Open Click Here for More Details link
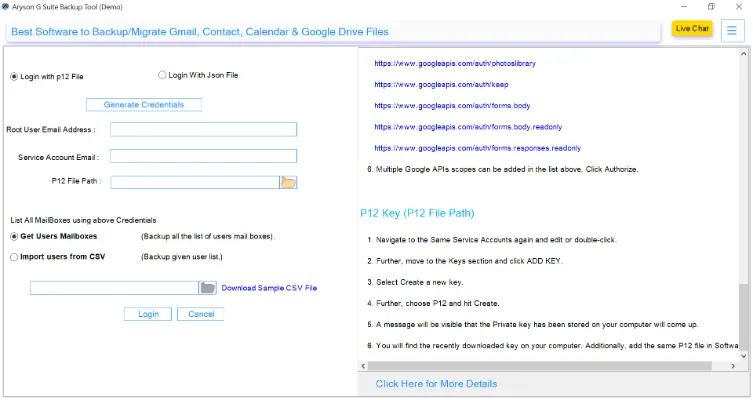 [x=436, y=384]
